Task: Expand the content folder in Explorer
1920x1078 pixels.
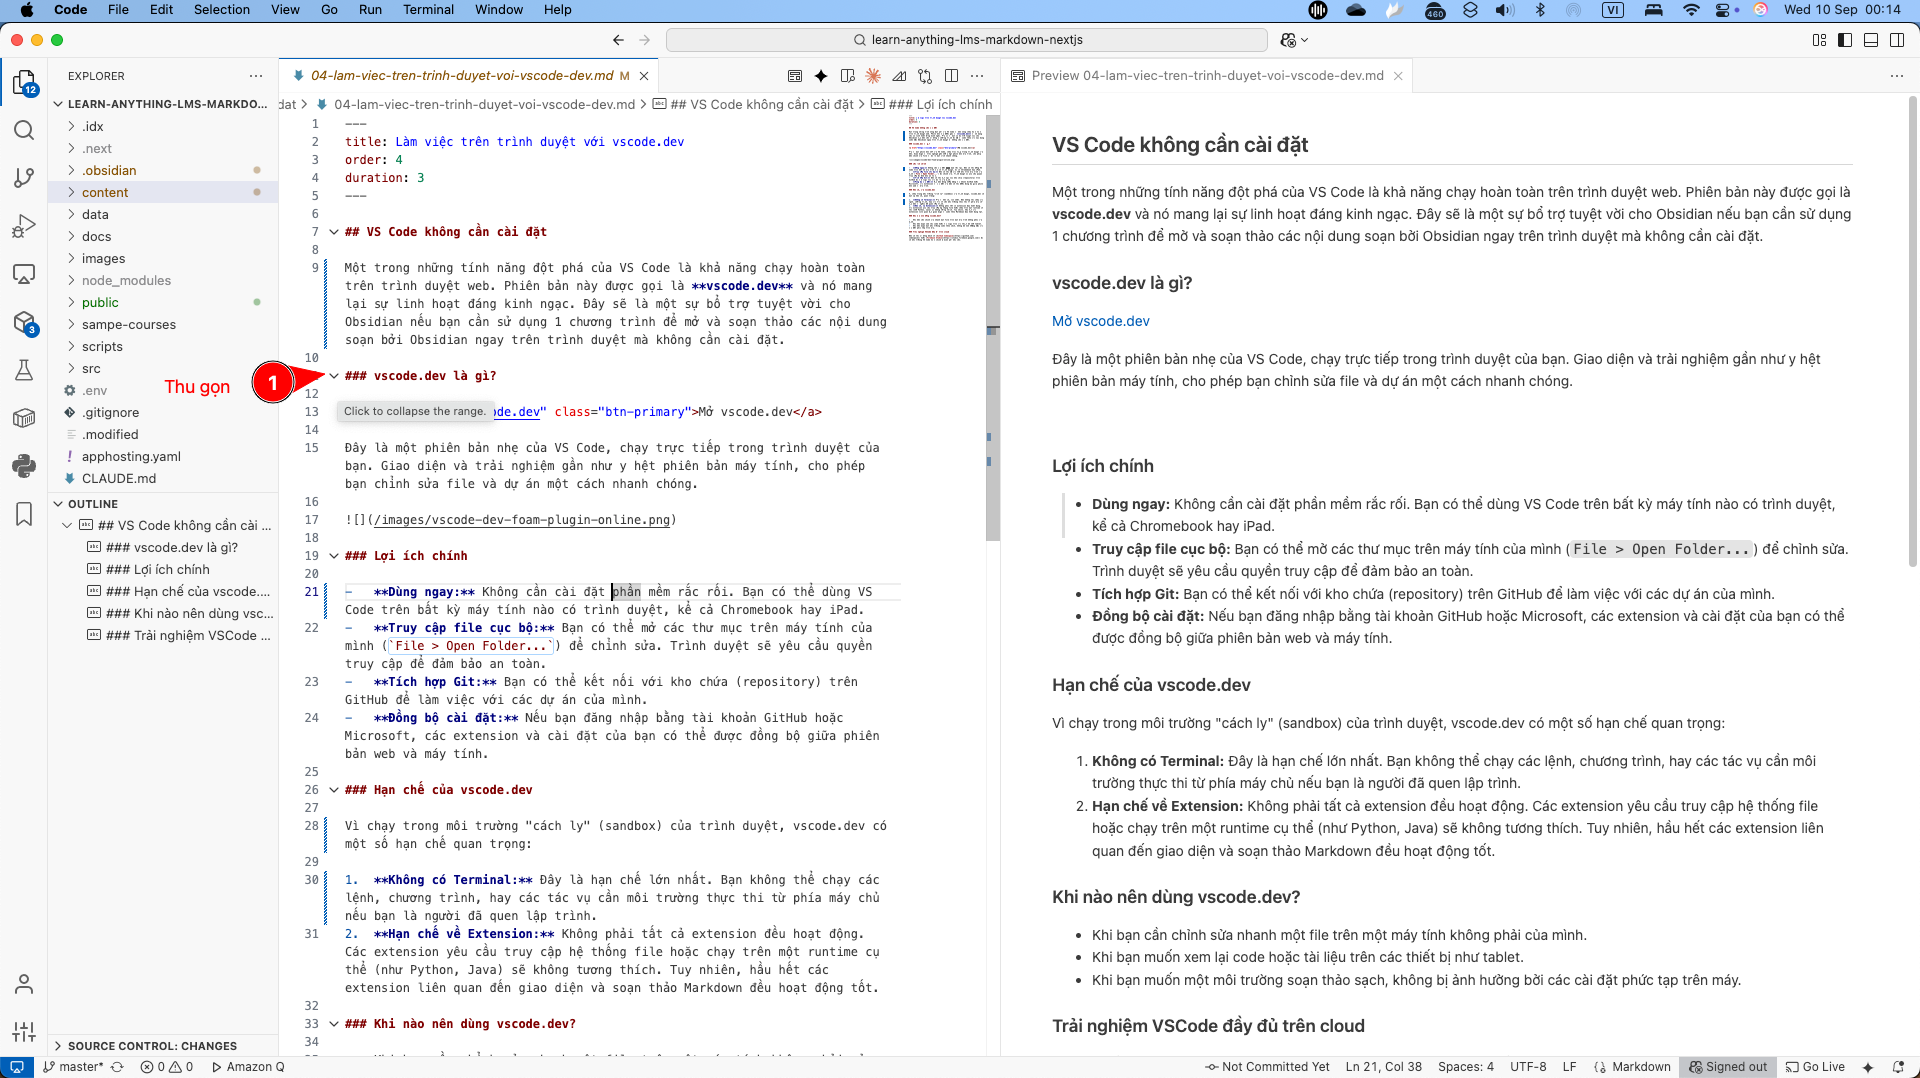Action: tap(105, 192)
